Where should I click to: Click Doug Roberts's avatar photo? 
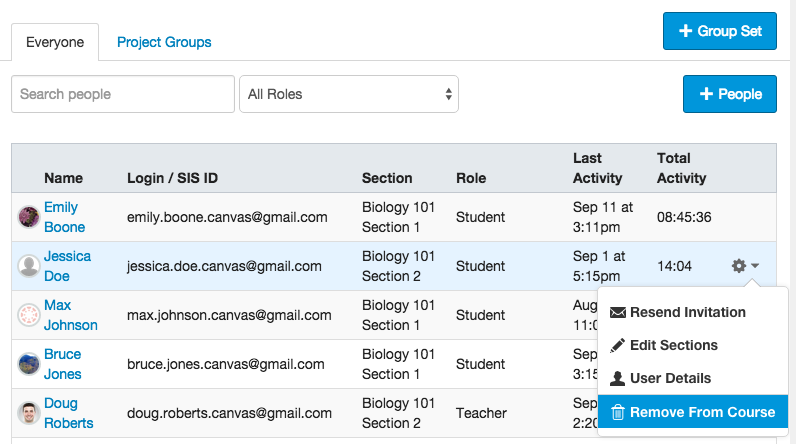tap(29, 413)
